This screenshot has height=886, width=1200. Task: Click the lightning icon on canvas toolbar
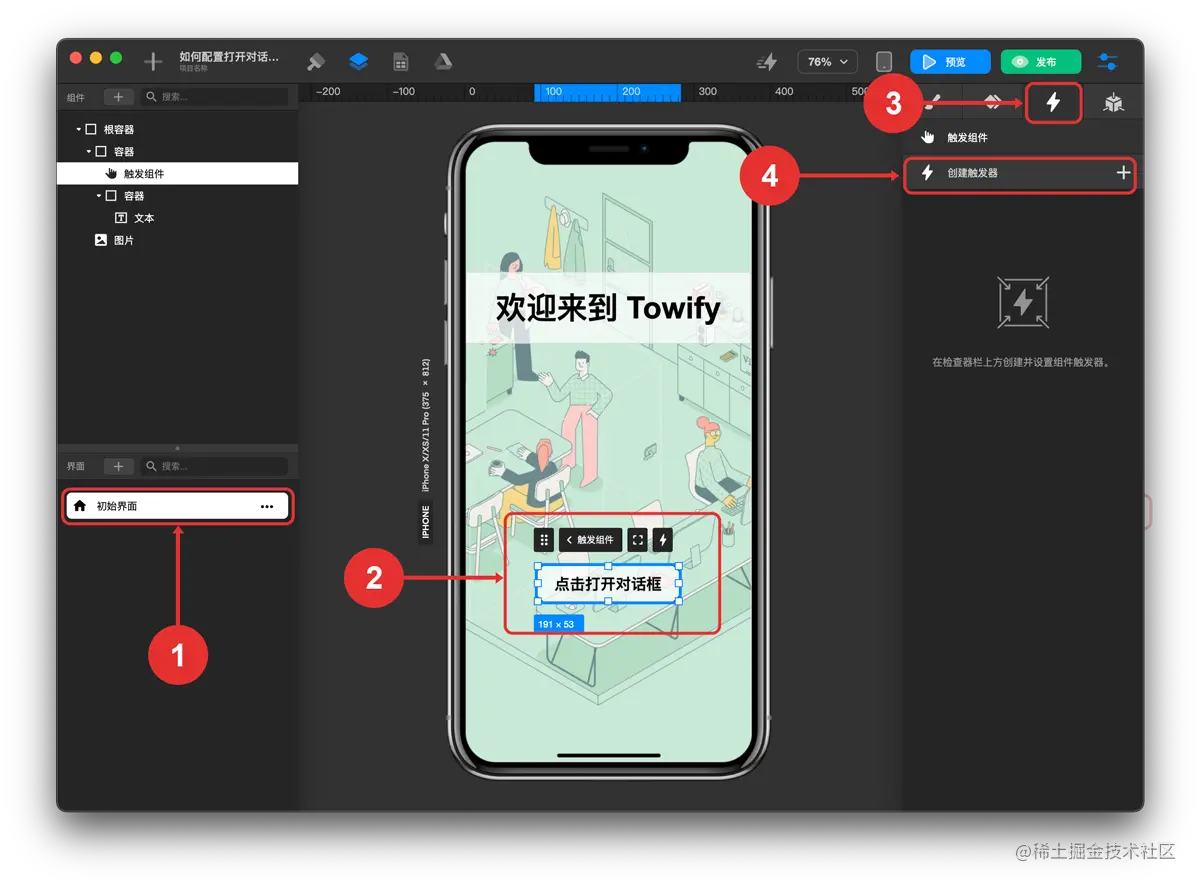pos(662,540)
